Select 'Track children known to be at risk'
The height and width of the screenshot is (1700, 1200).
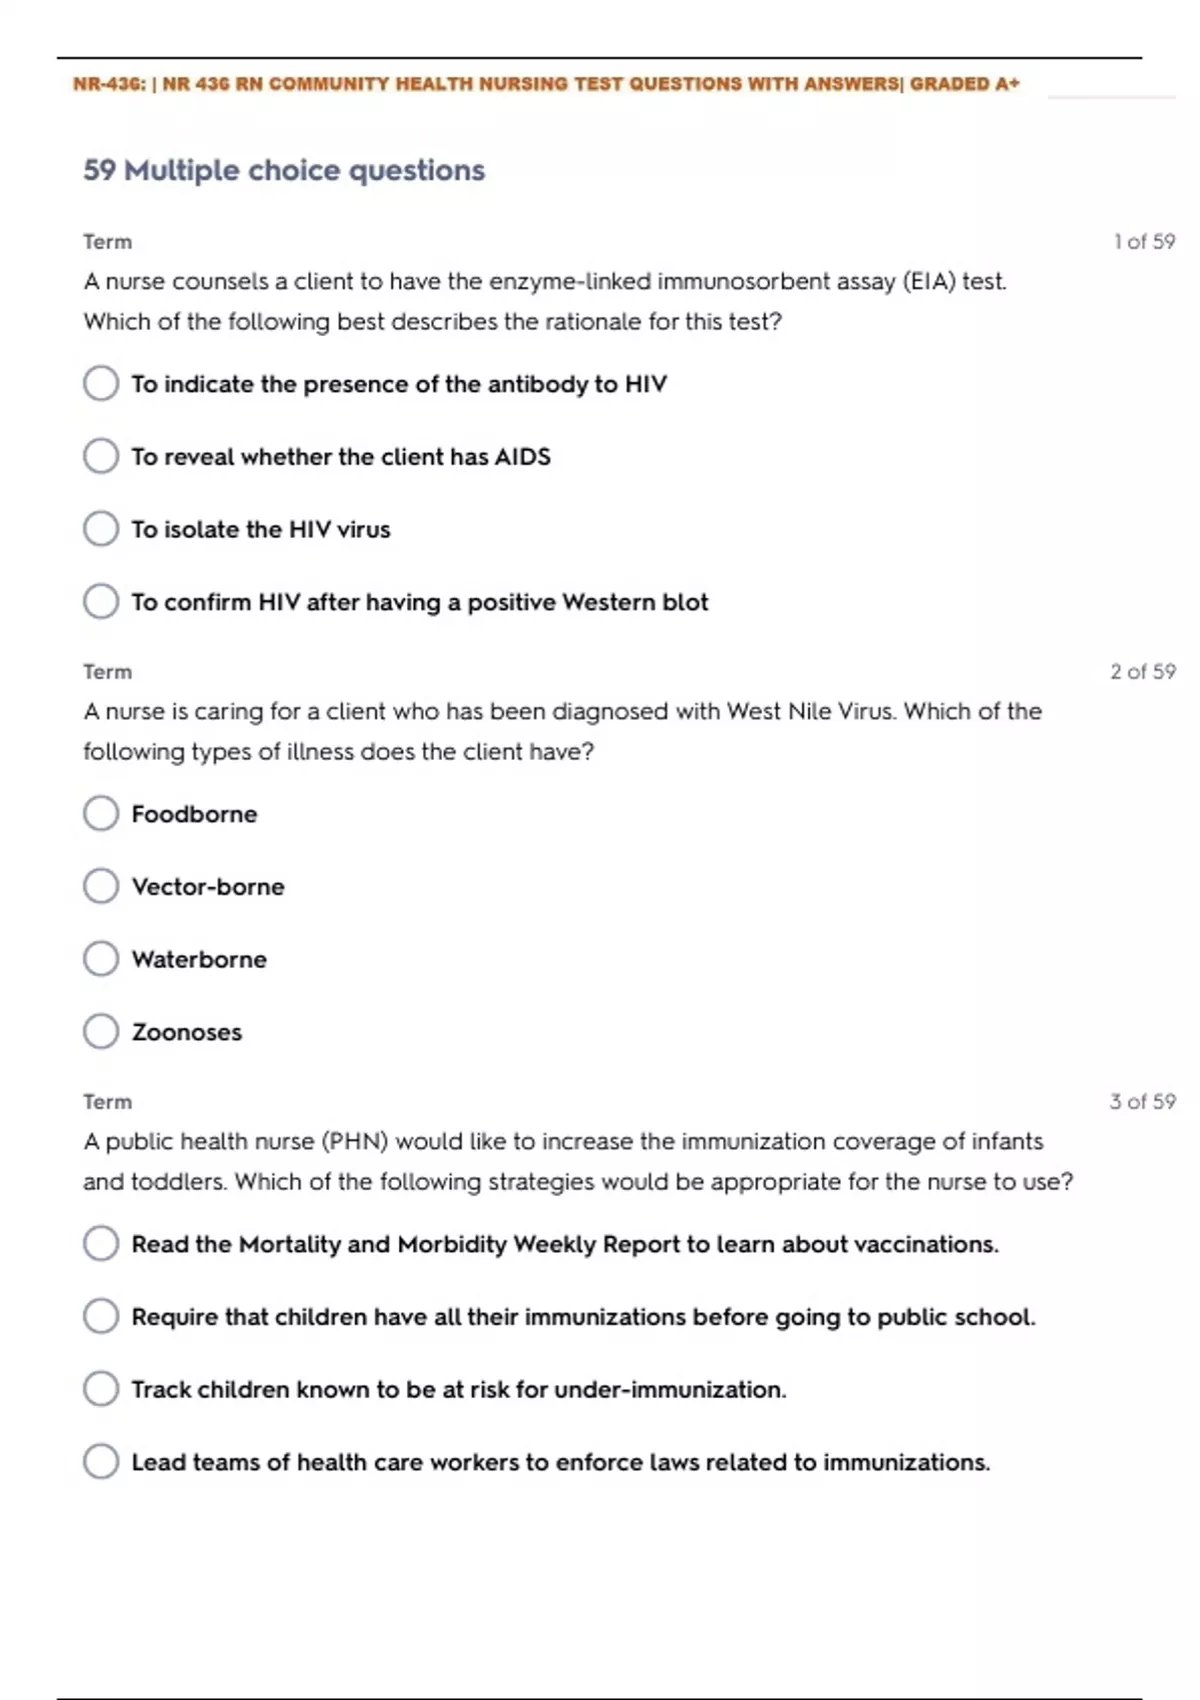[x=101, y=1389]
